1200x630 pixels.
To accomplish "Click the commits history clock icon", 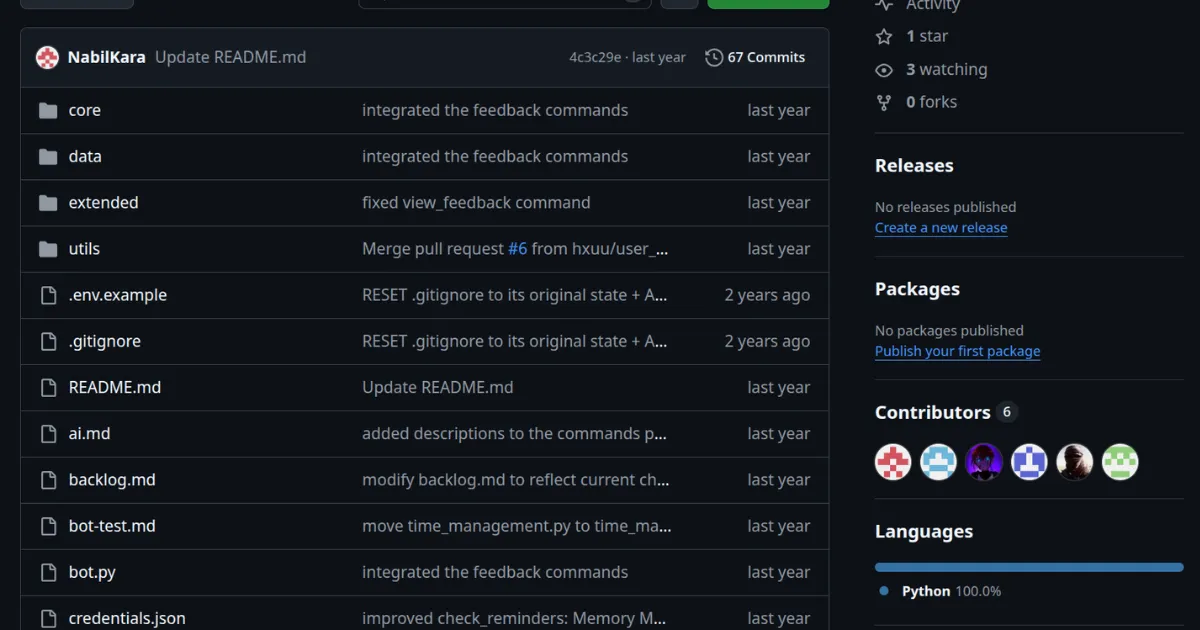I will (714, 57).
